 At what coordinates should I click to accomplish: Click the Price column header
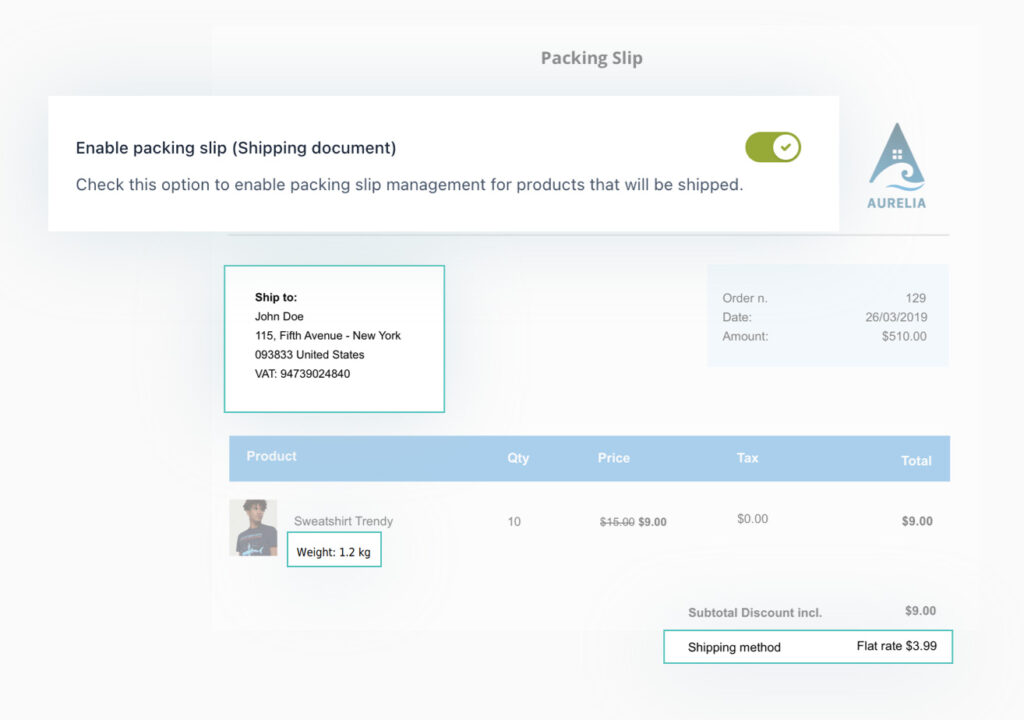[614, 458]
